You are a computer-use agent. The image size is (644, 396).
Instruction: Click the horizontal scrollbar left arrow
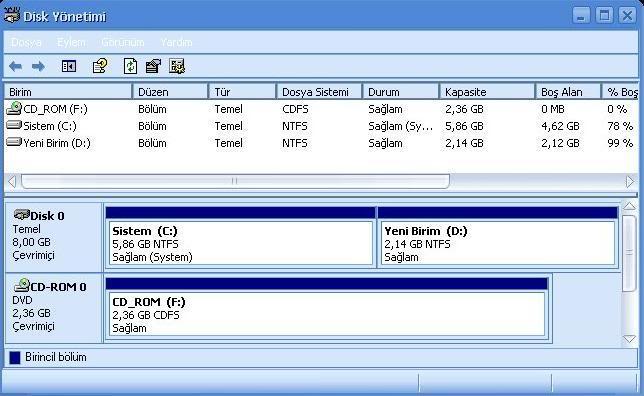12,181
